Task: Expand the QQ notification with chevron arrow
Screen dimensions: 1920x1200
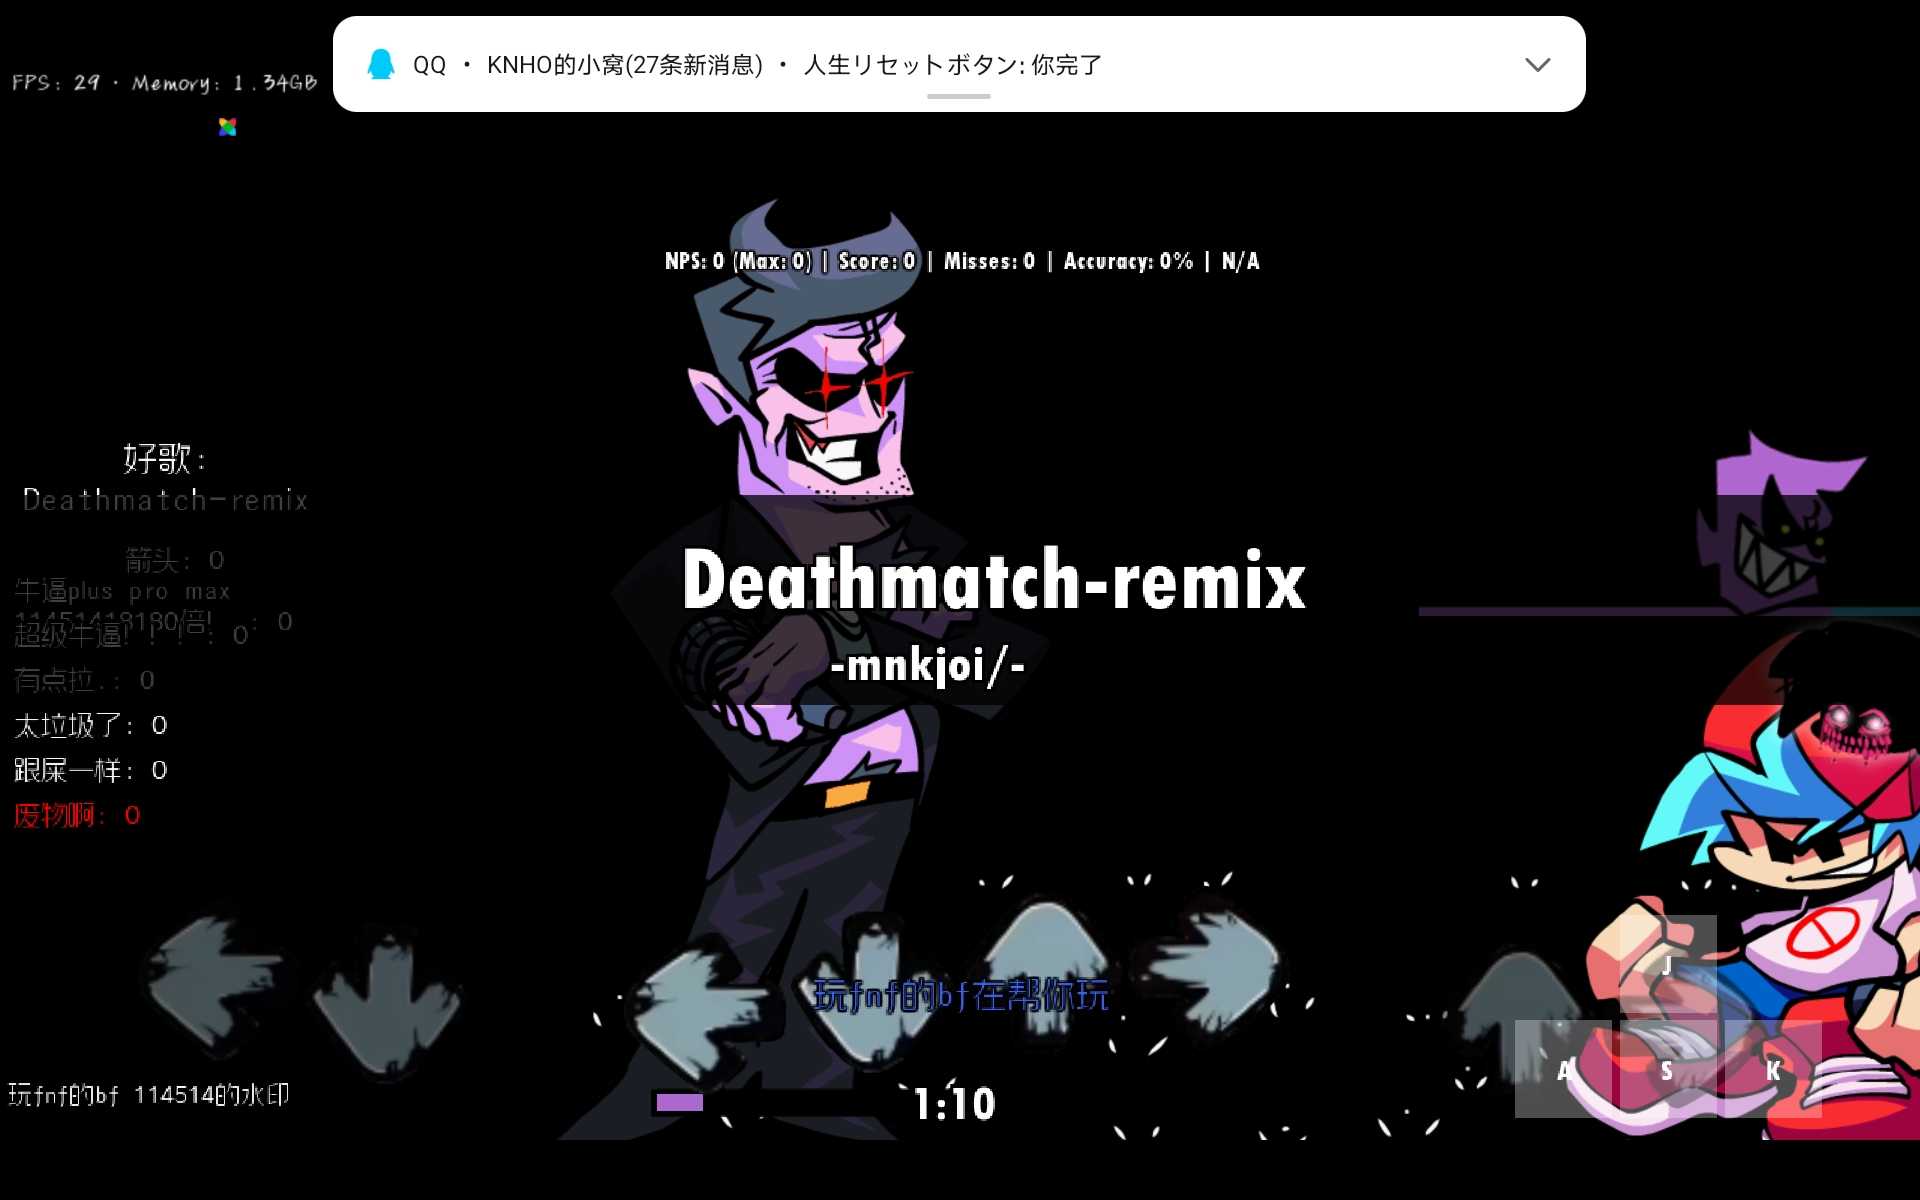Action: coord(1537,65)
